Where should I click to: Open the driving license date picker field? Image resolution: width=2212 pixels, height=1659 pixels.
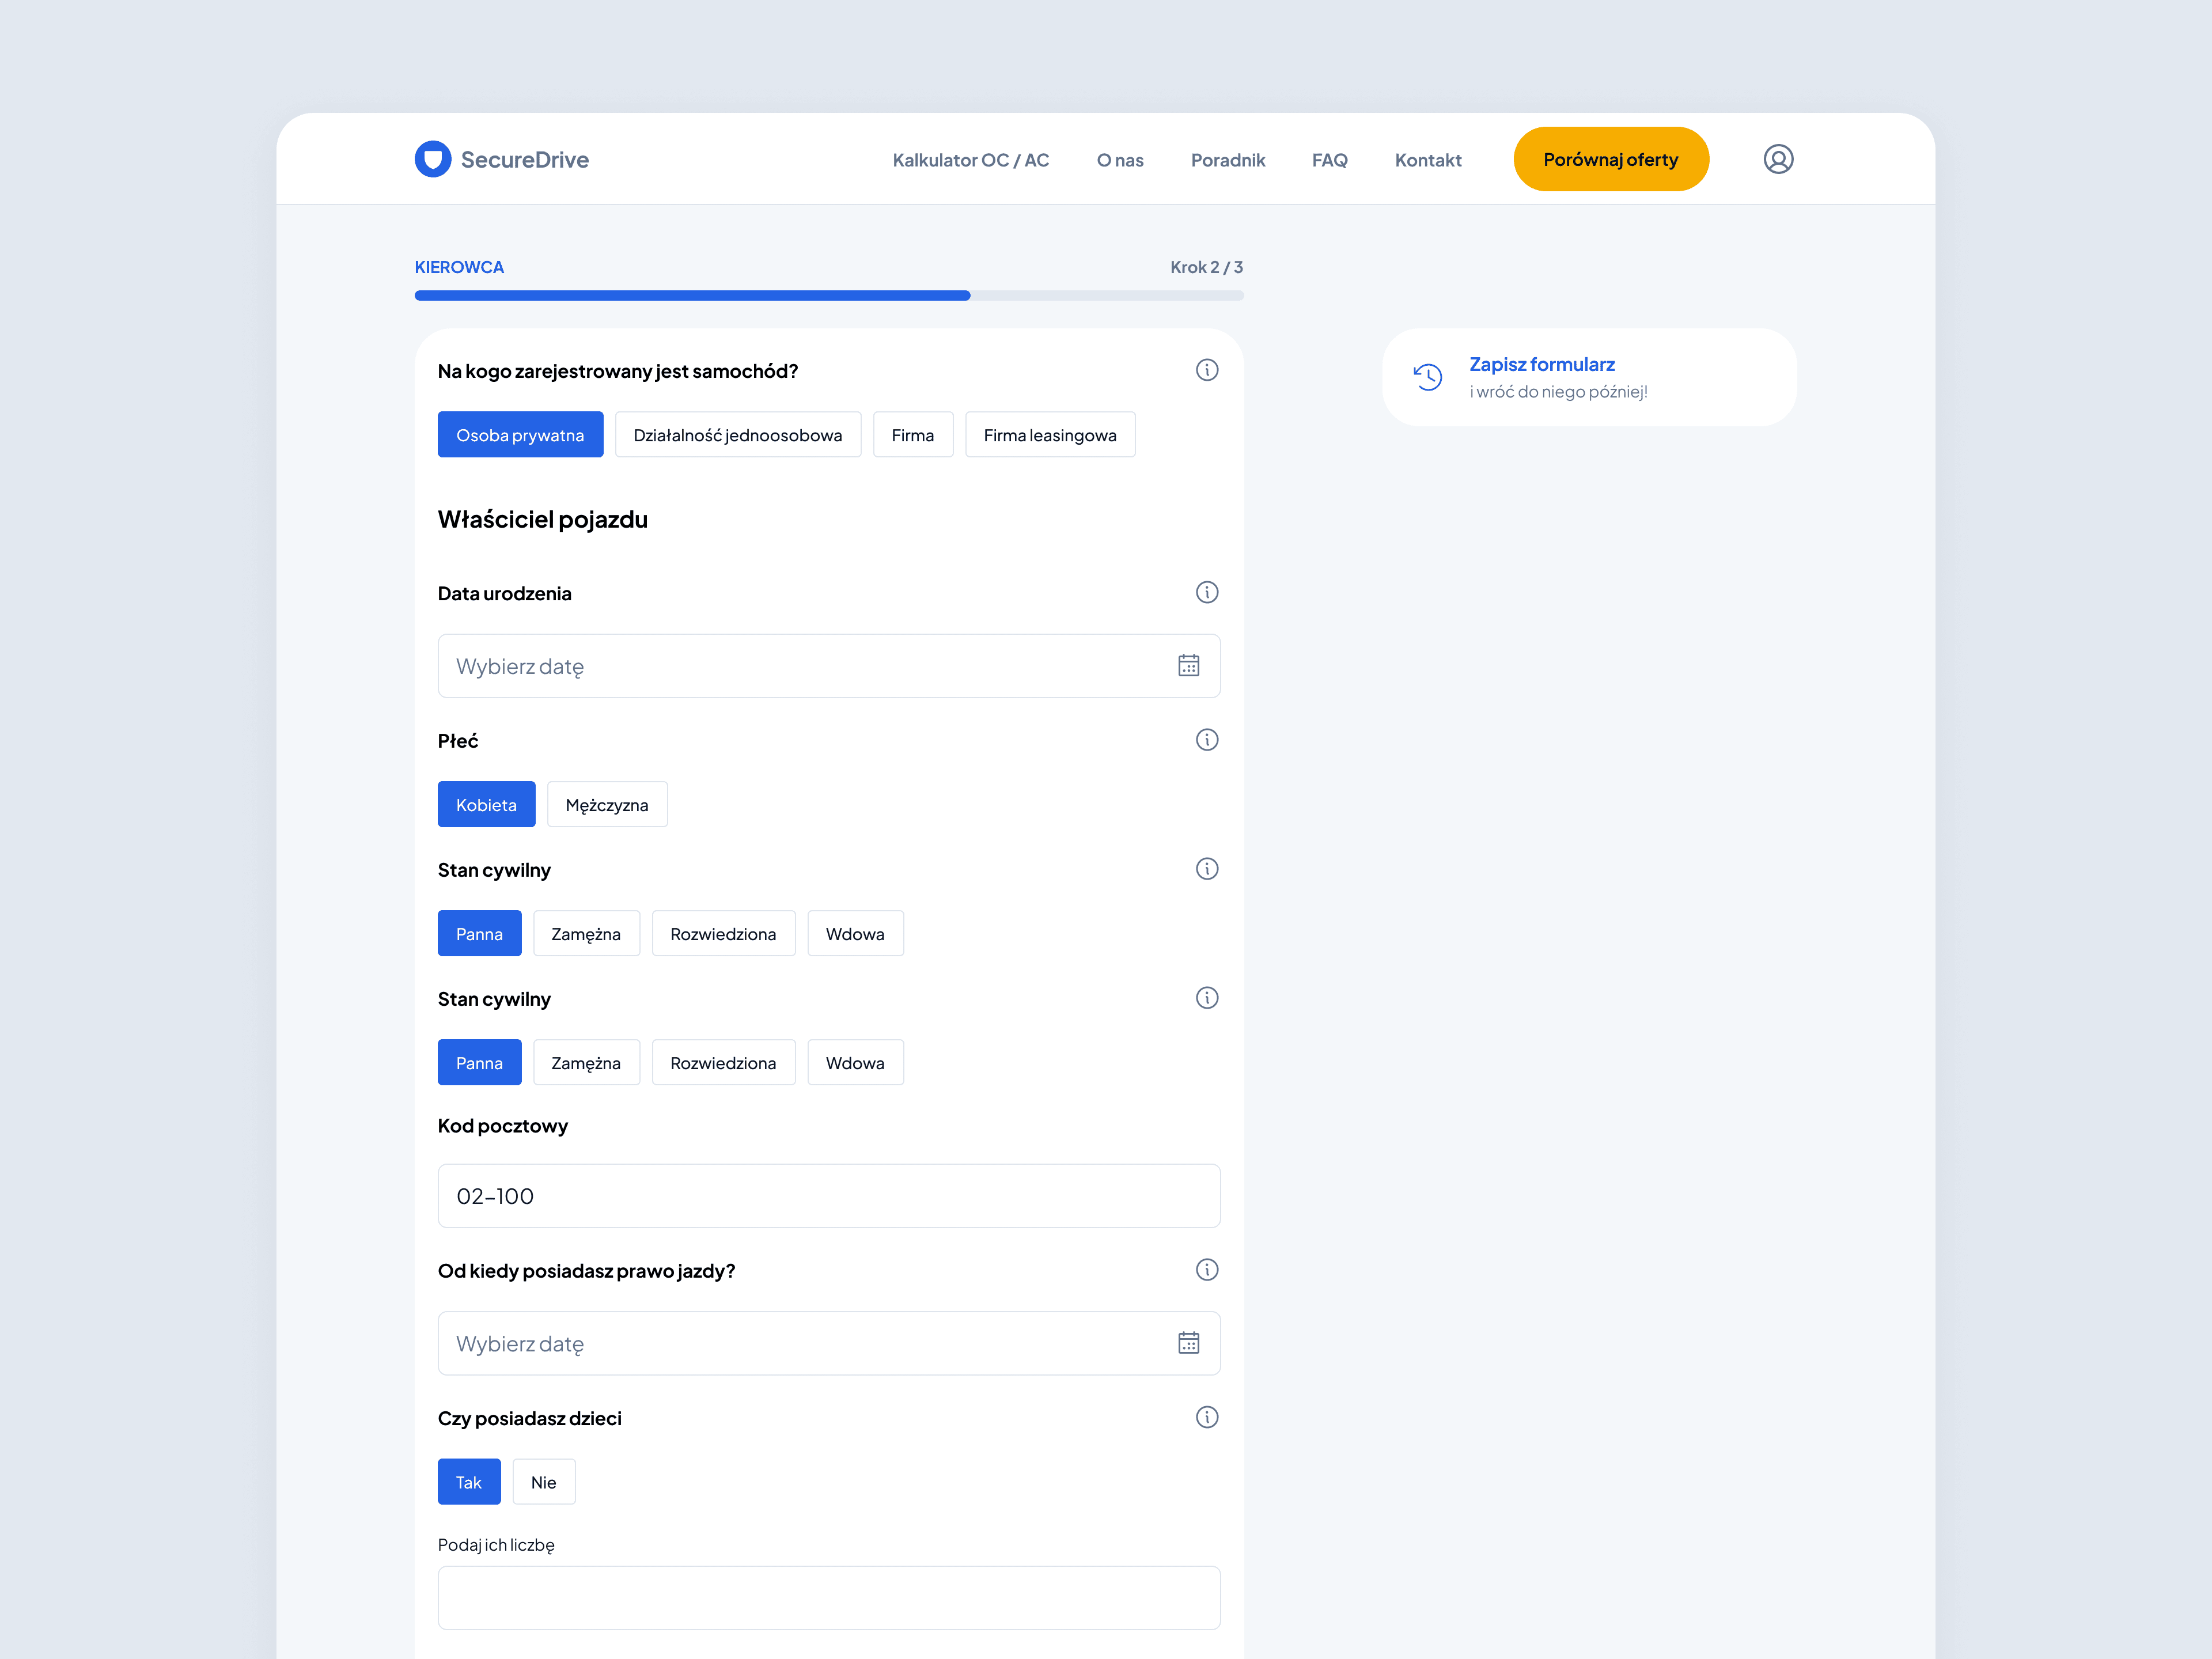coord(800,1343)
